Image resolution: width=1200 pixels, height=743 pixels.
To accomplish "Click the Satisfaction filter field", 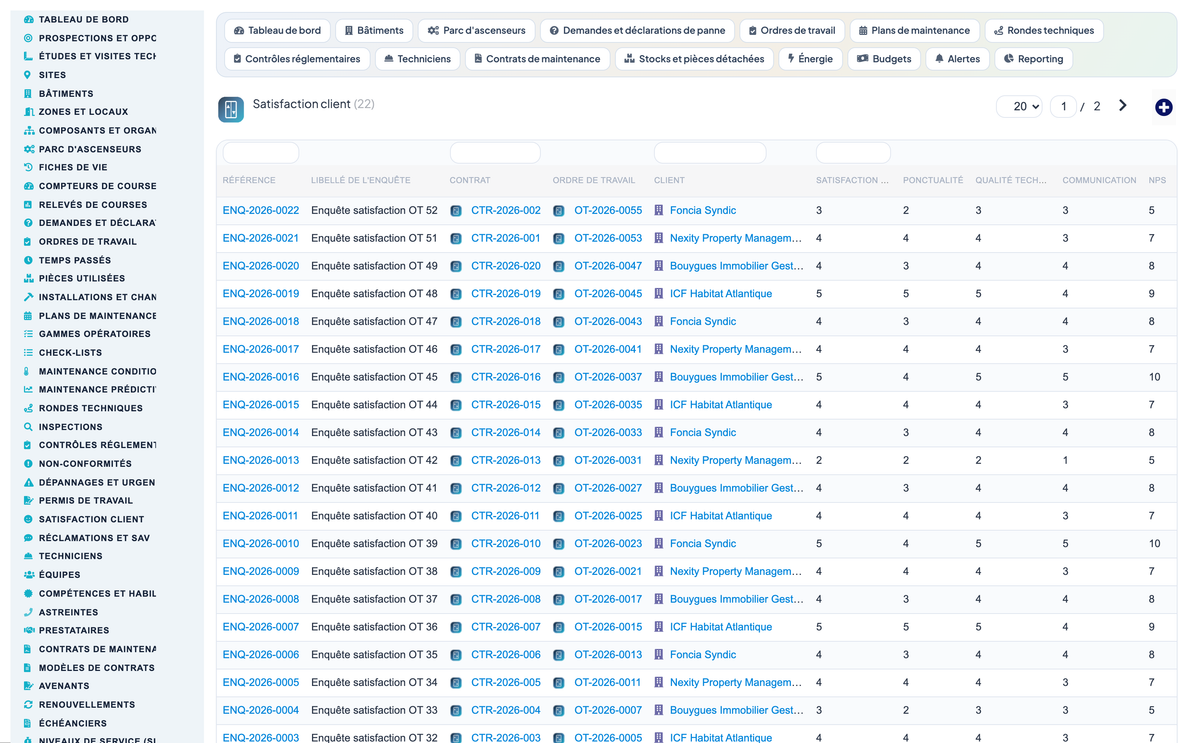I will (853, 153).
